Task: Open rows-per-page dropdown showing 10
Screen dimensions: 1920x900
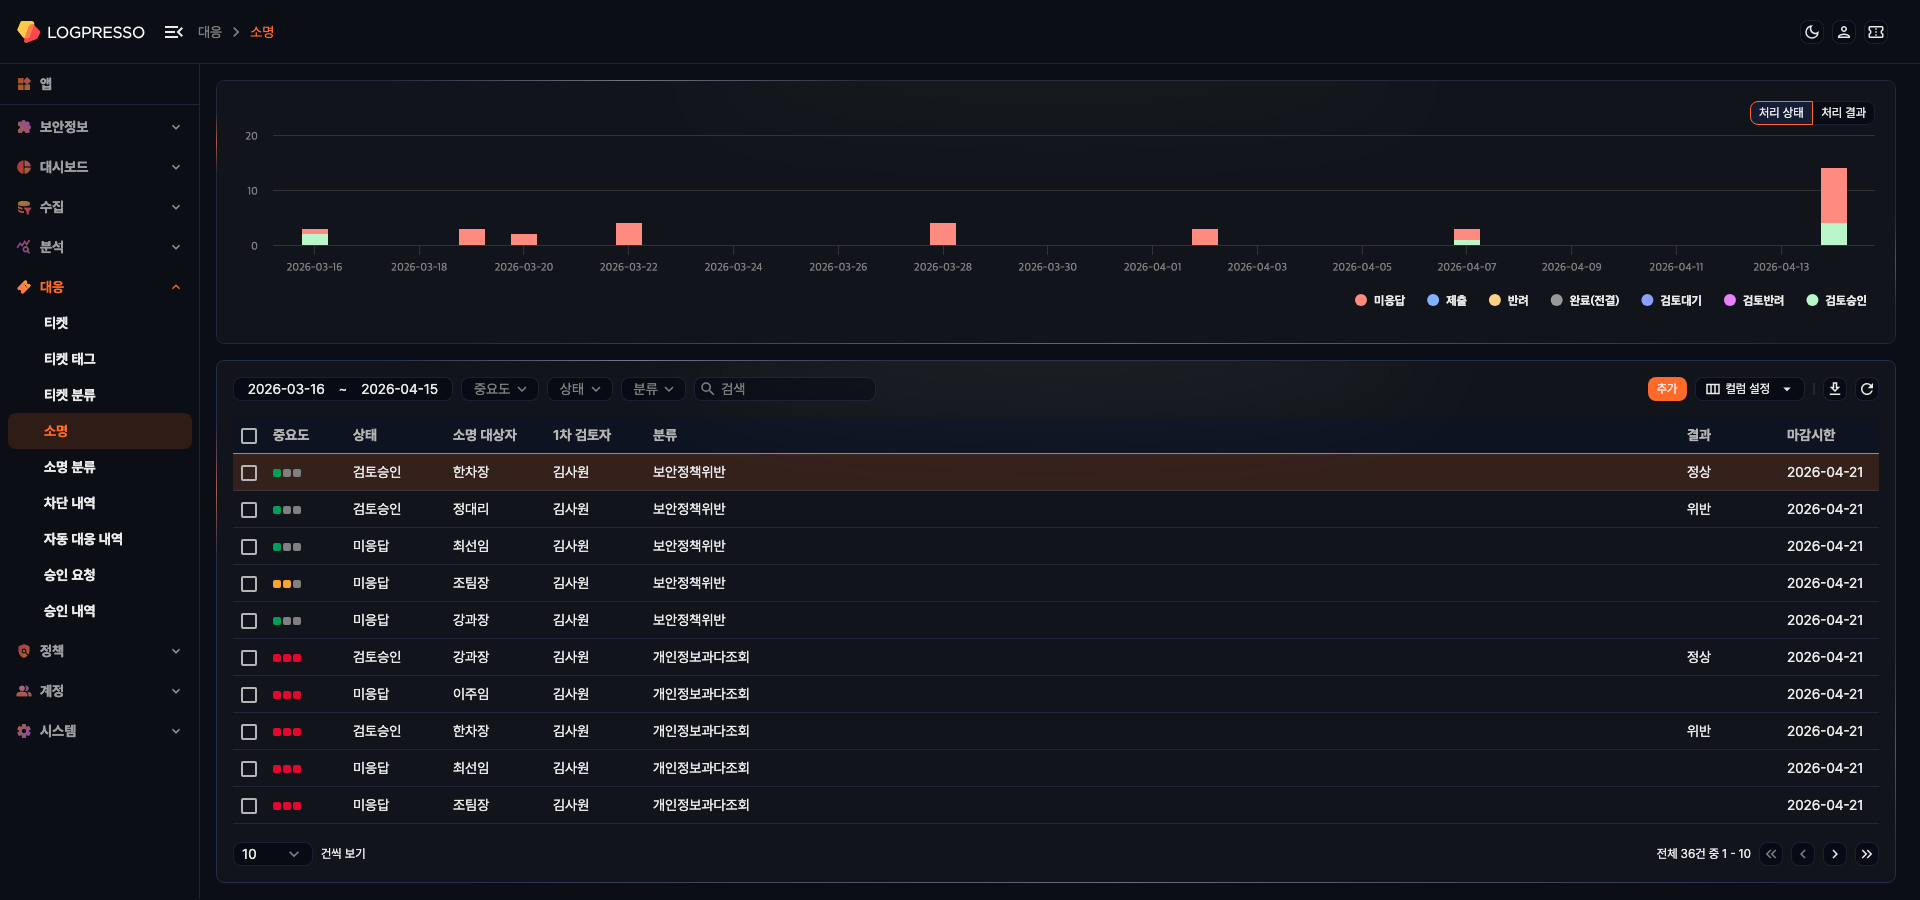Action: click(272, 854)
